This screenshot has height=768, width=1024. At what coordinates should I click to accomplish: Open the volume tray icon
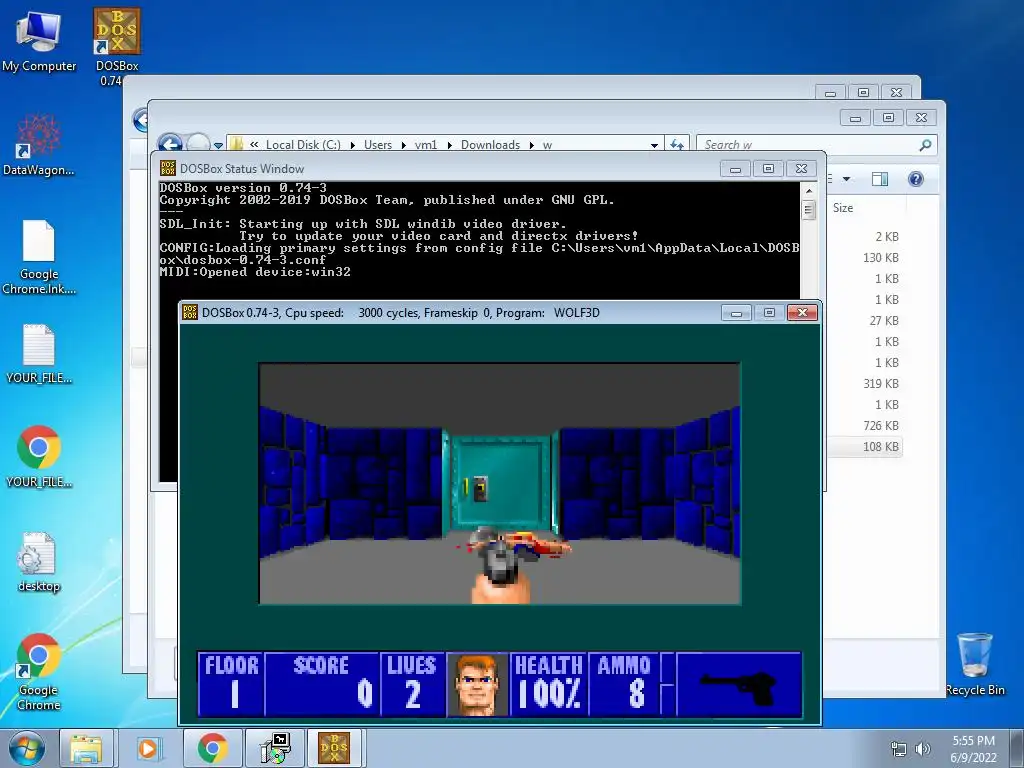[x=923, y=749]
